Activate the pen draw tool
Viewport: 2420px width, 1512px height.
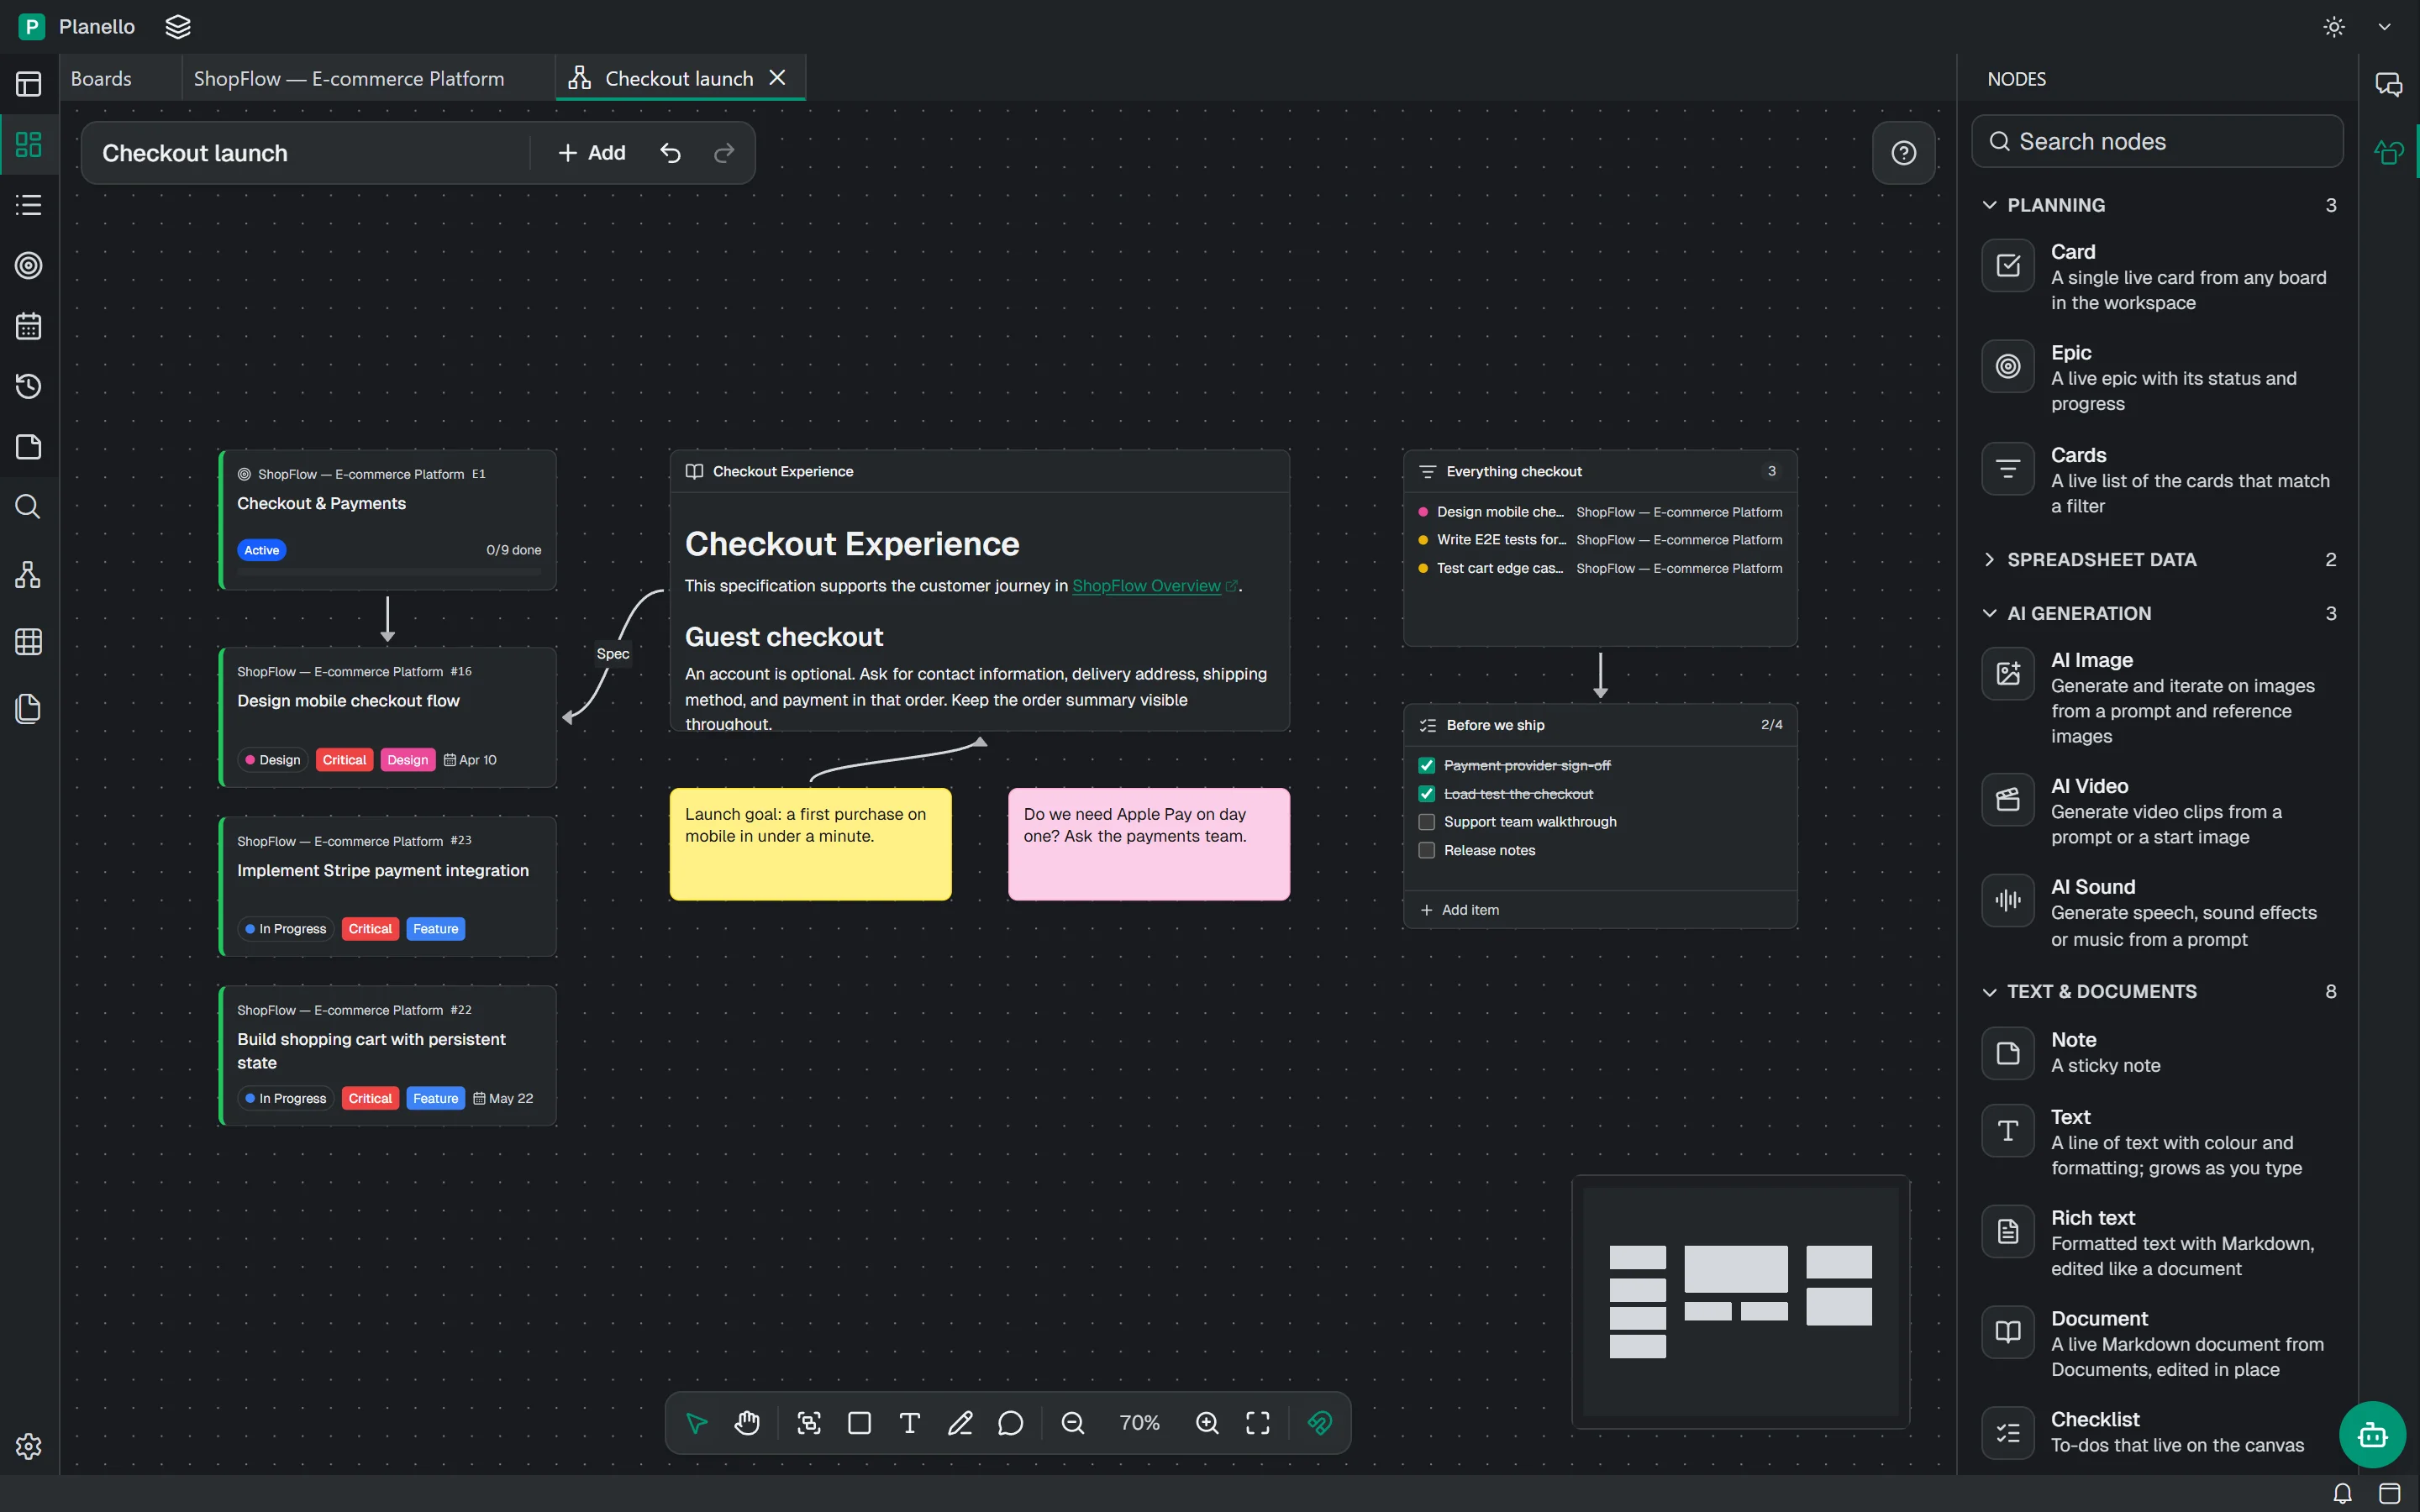960,1422
